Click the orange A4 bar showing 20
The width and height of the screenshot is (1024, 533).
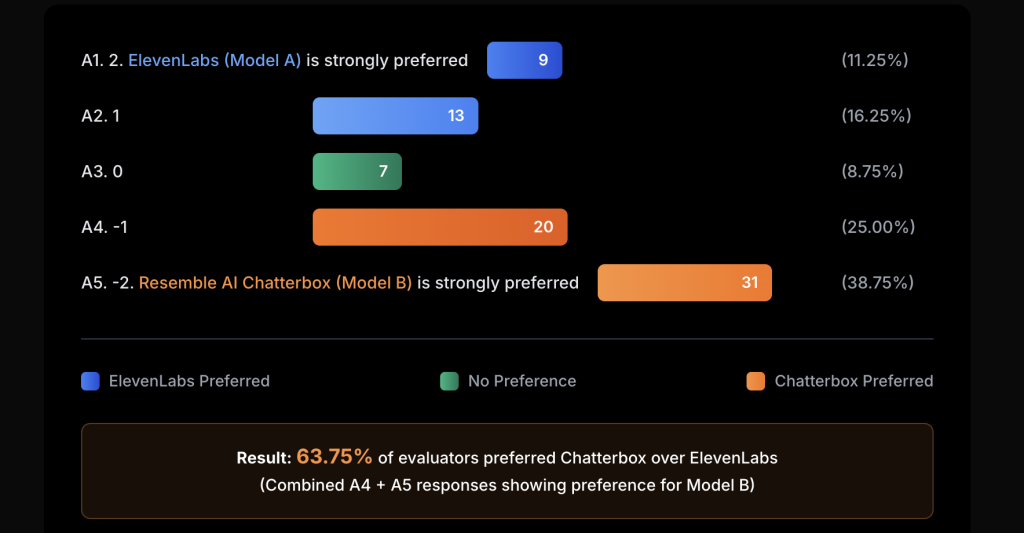click(440, 227)
